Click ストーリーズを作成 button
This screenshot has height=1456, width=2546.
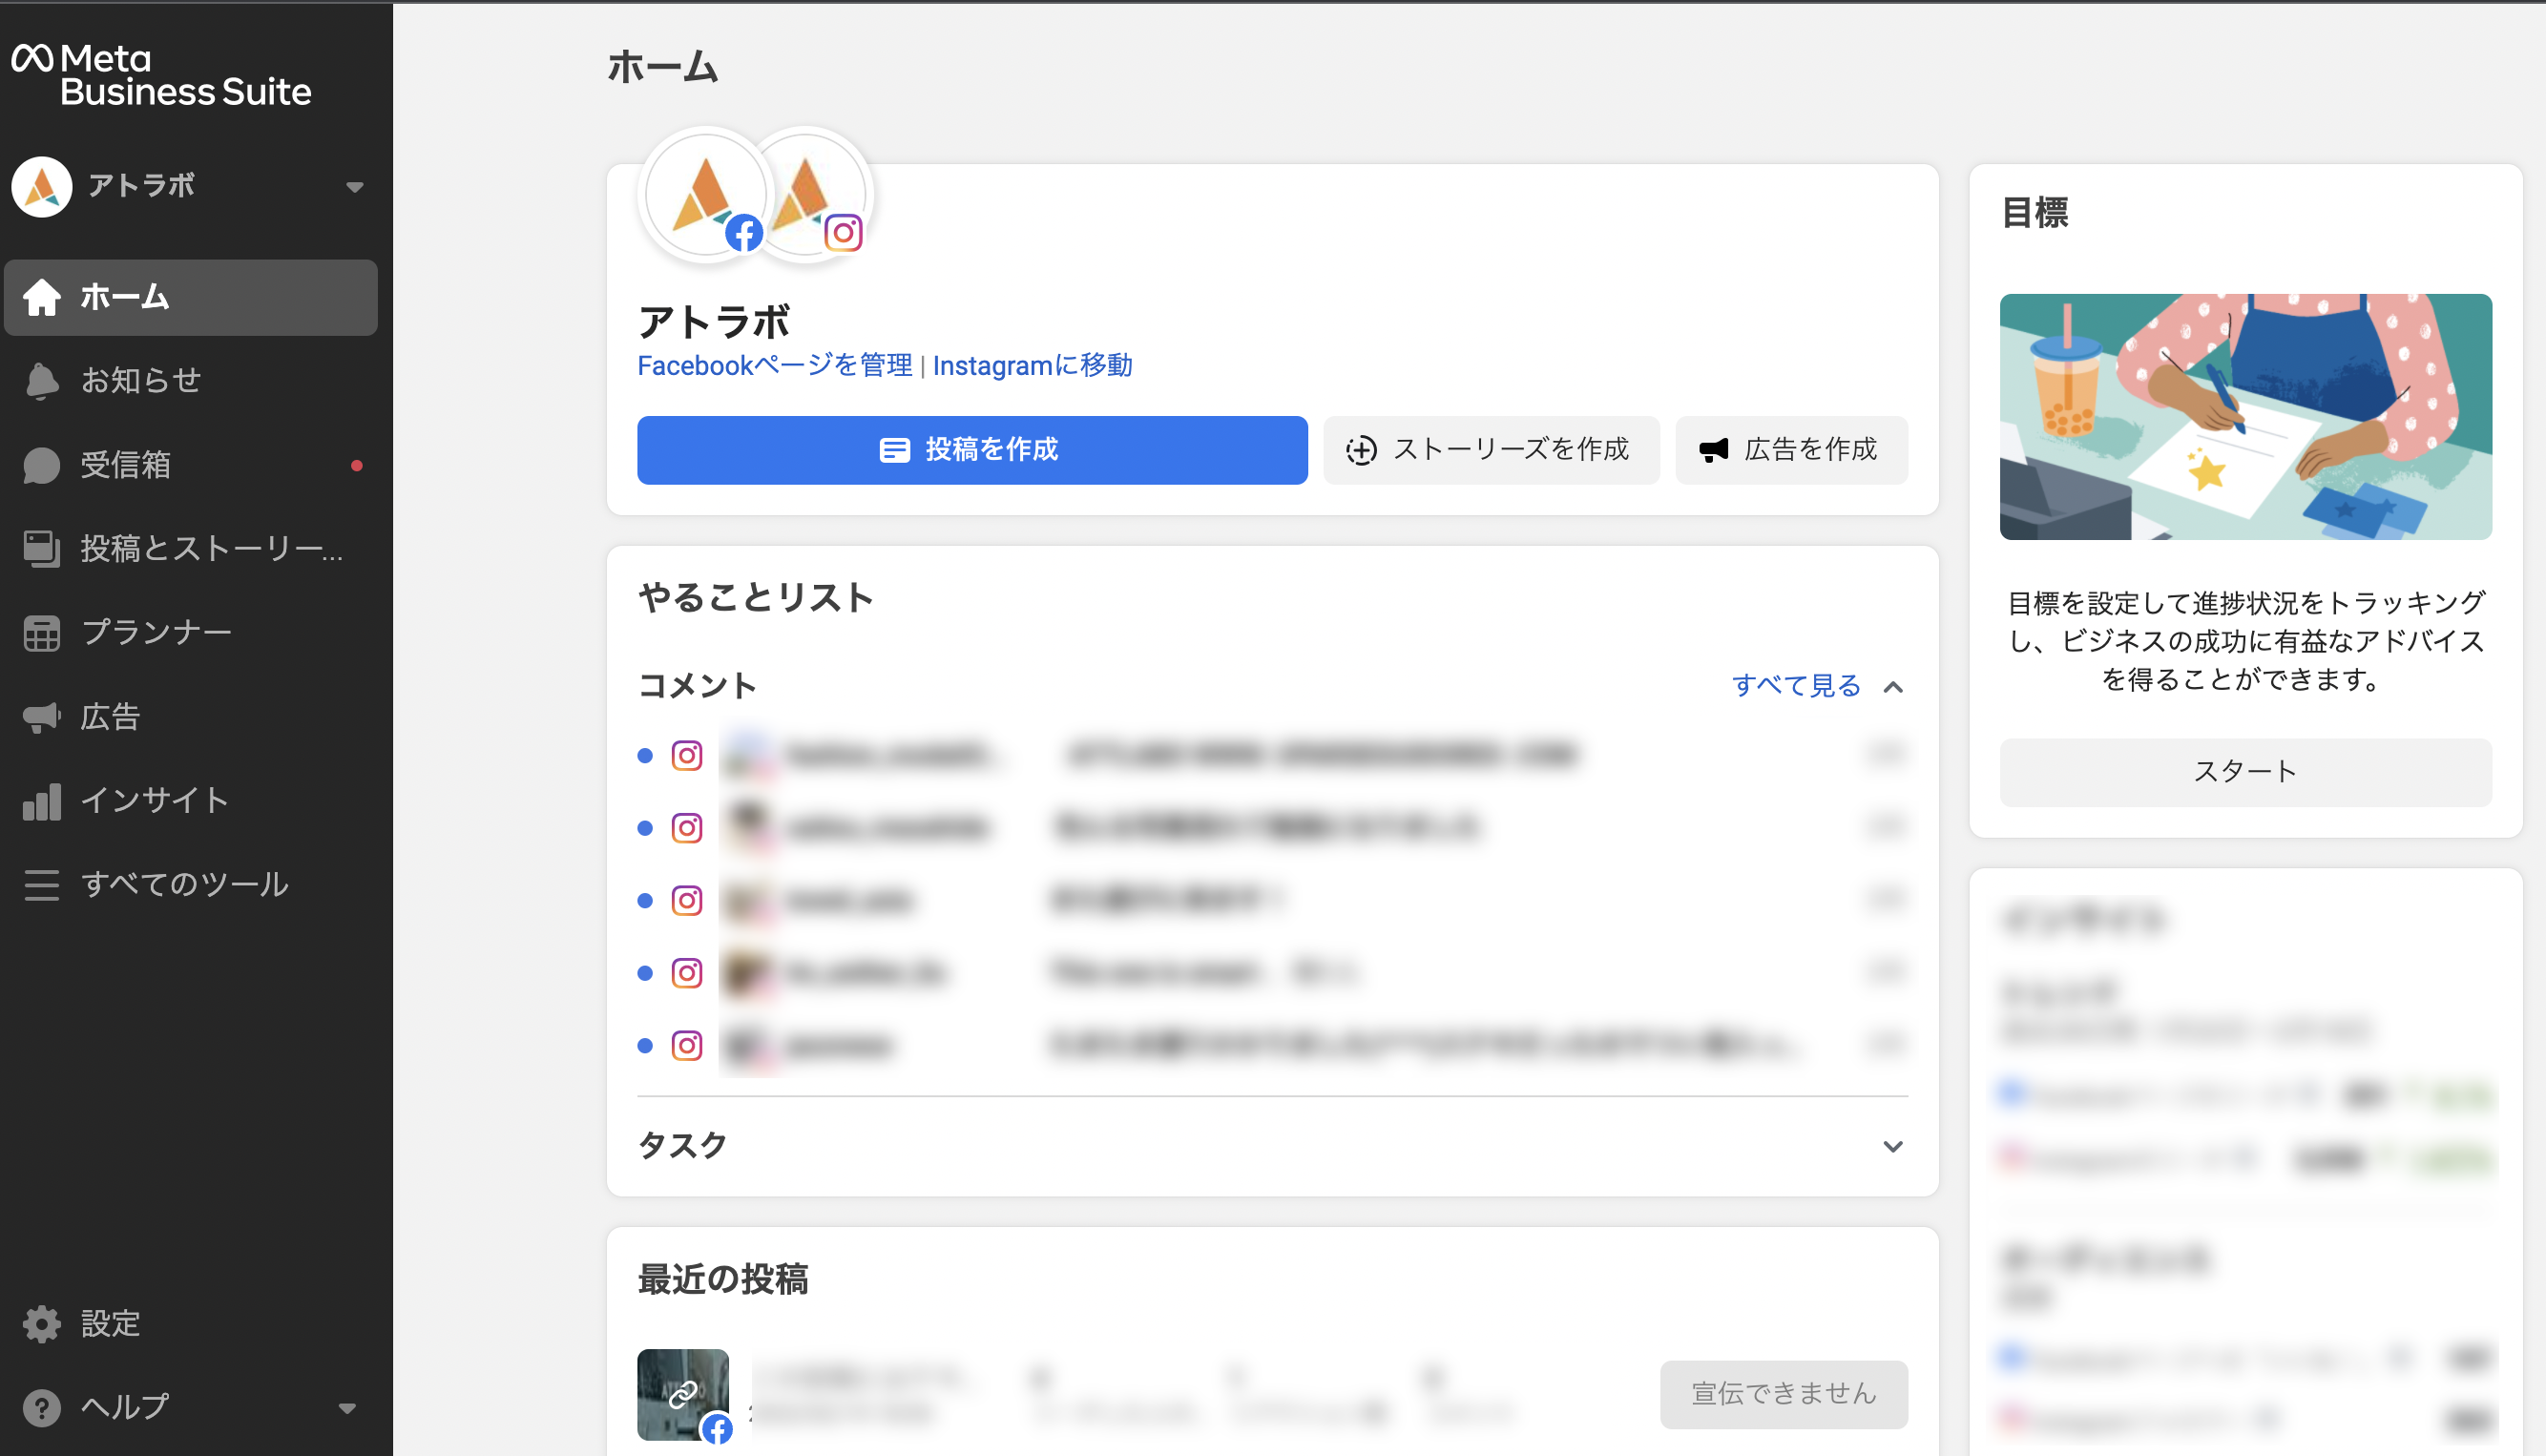point(1491,450)
